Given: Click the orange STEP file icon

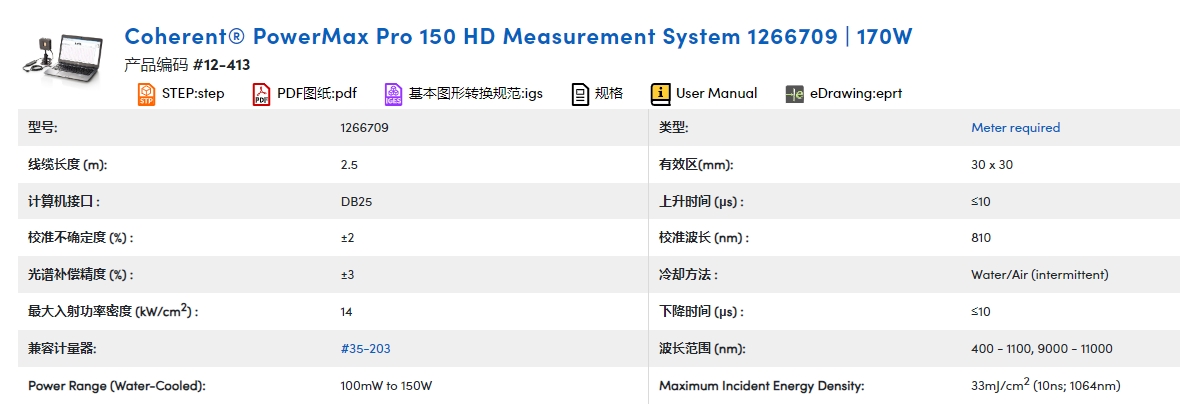Looking at the screenshot, I should [146, 94].
